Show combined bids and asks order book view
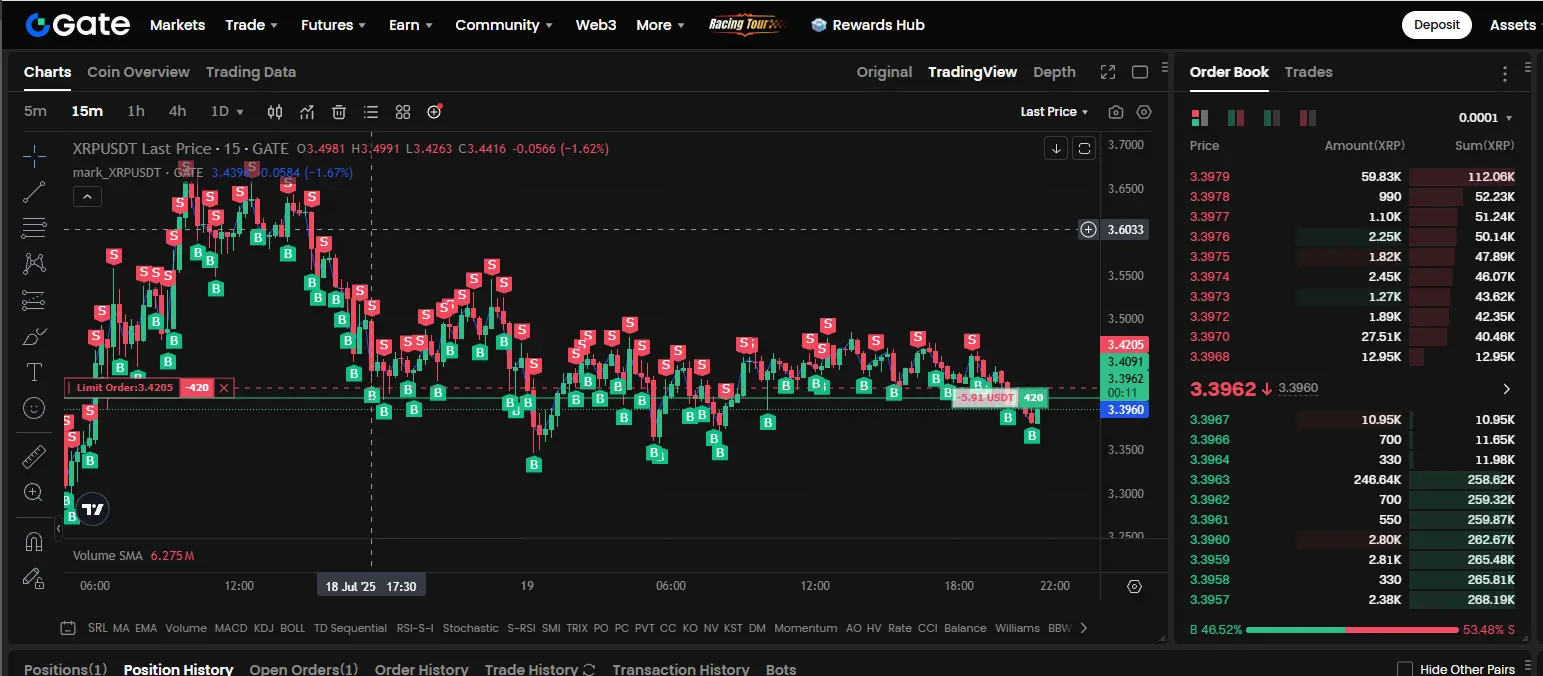 [1200, 118]
